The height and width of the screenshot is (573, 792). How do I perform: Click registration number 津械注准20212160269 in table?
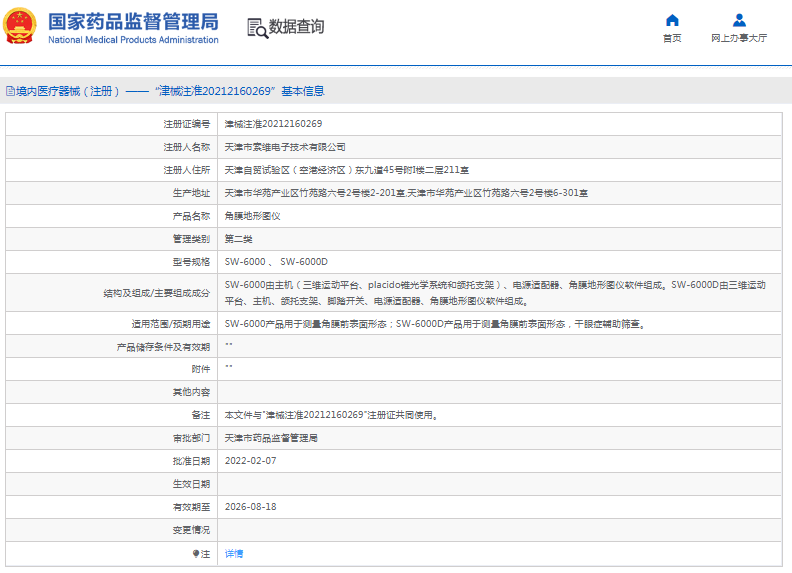(273, 124)
